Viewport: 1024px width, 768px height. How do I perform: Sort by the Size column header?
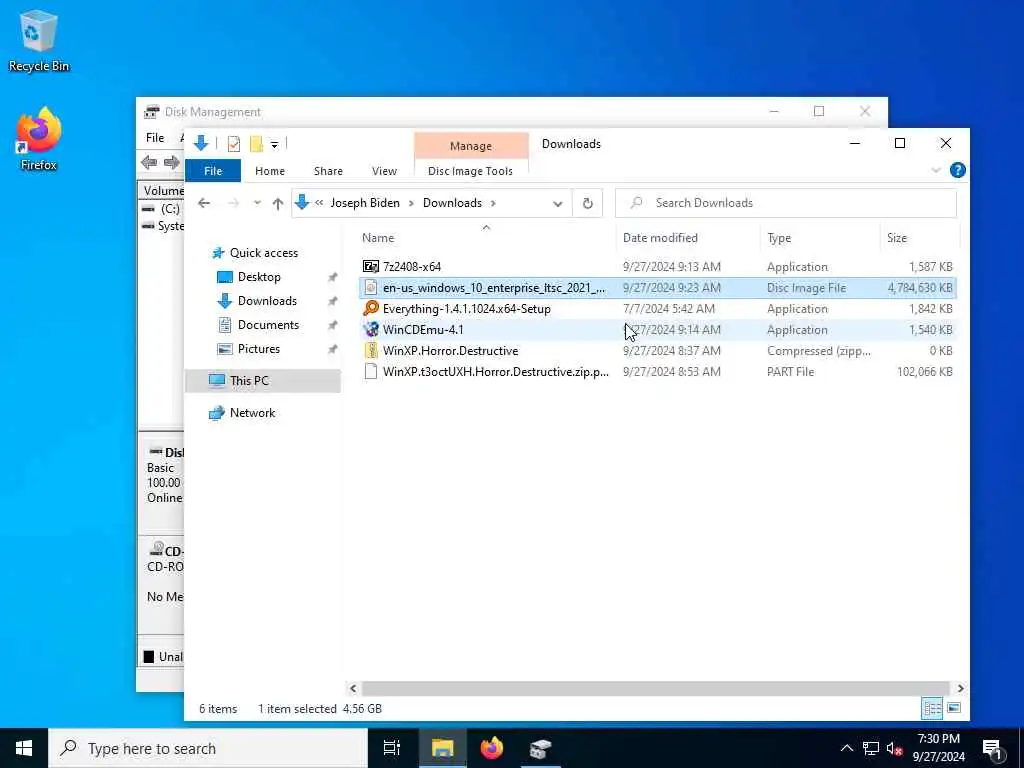tap(897, 238)
